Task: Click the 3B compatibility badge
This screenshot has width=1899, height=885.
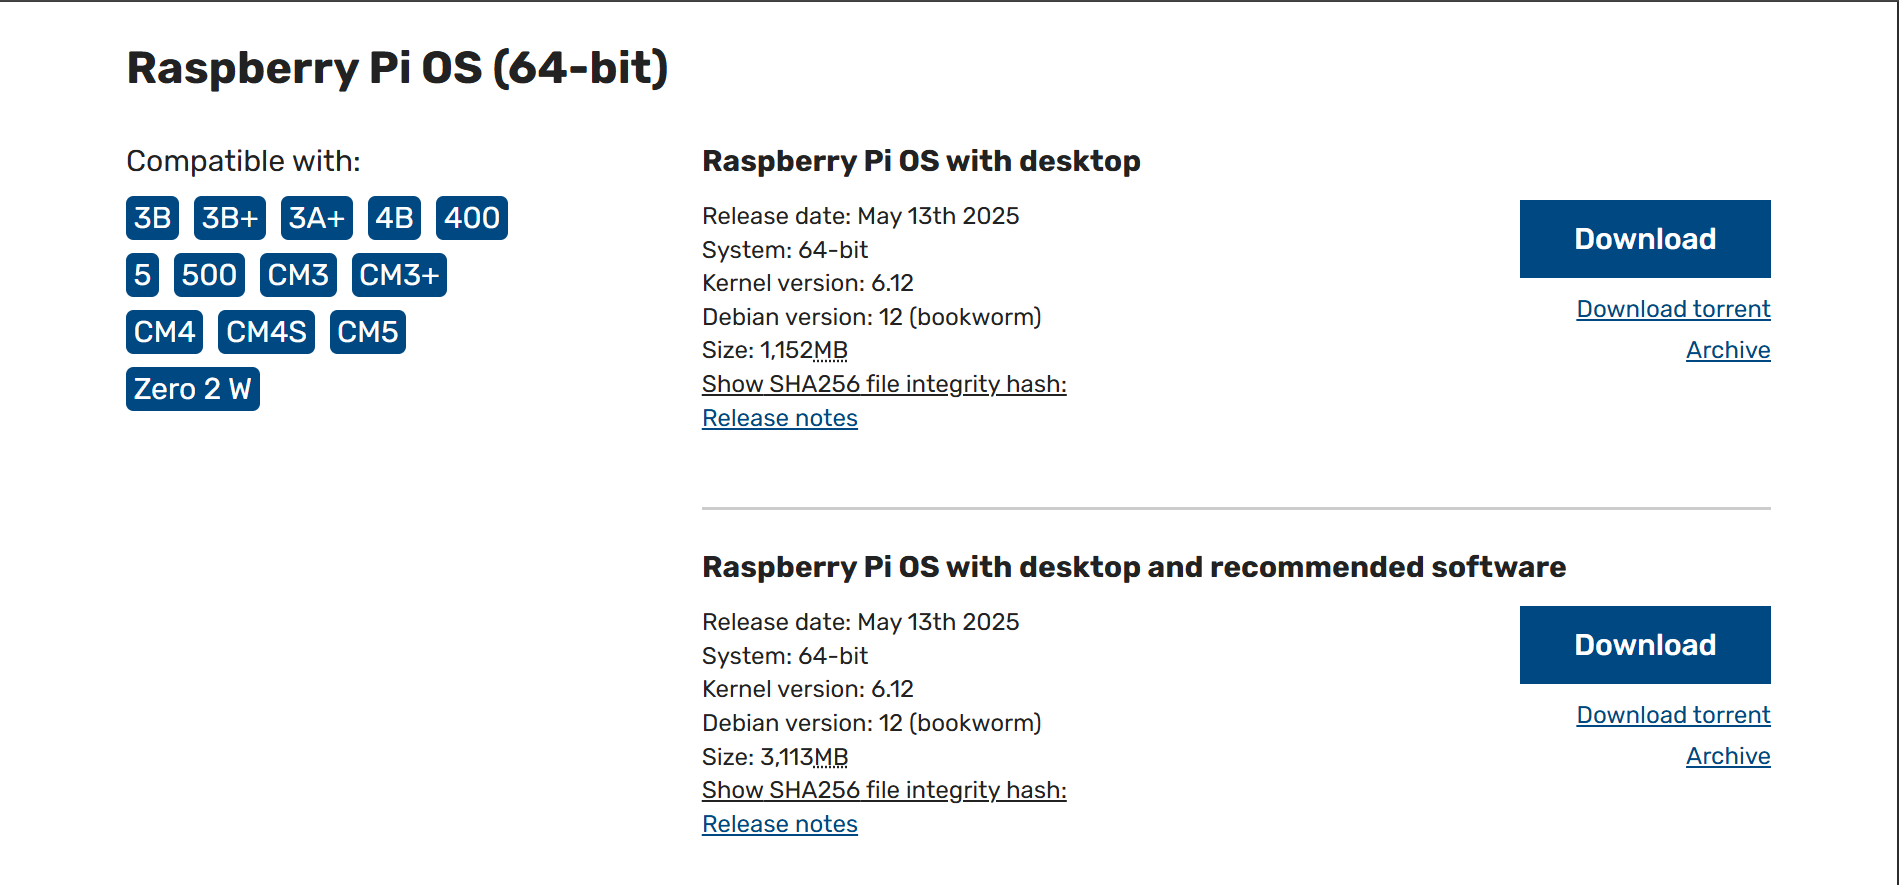Action: click(152, 218)
